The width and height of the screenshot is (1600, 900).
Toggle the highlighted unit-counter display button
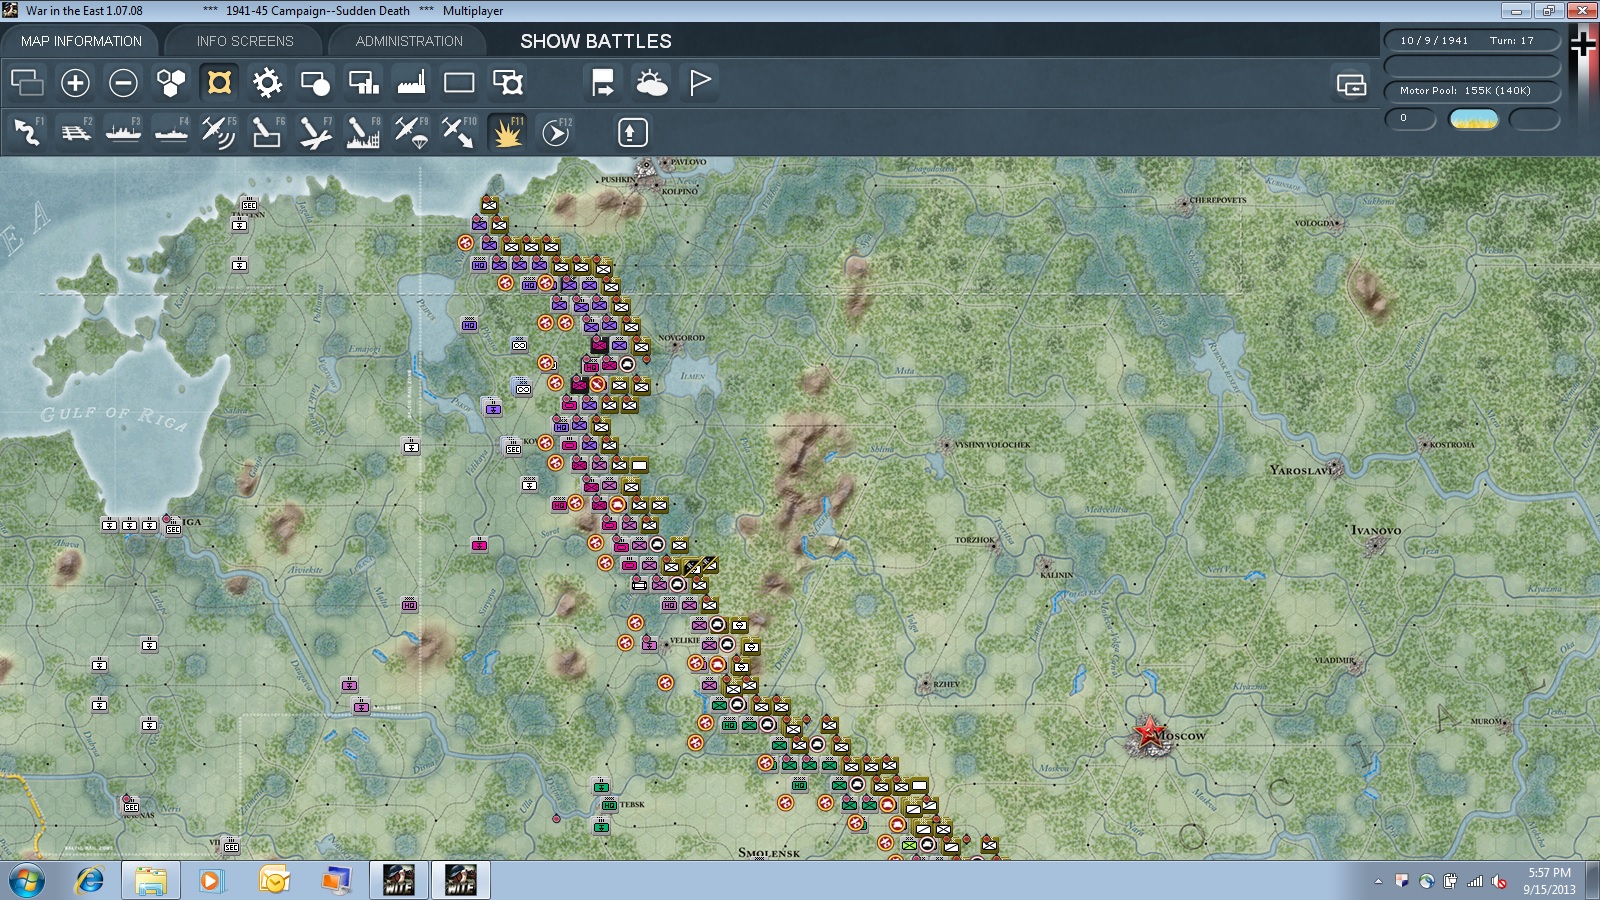(x=219, y=83)
